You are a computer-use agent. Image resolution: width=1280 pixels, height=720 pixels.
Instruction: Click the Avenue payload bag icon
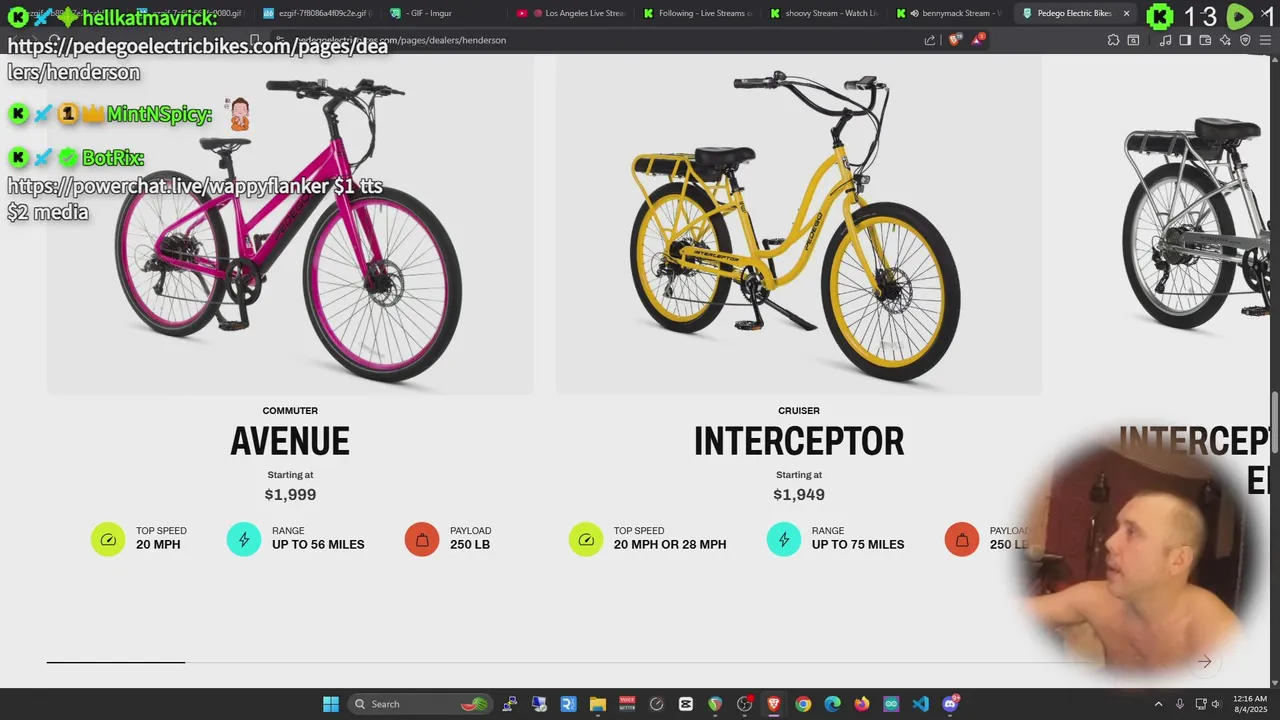[x=422, y=540]
